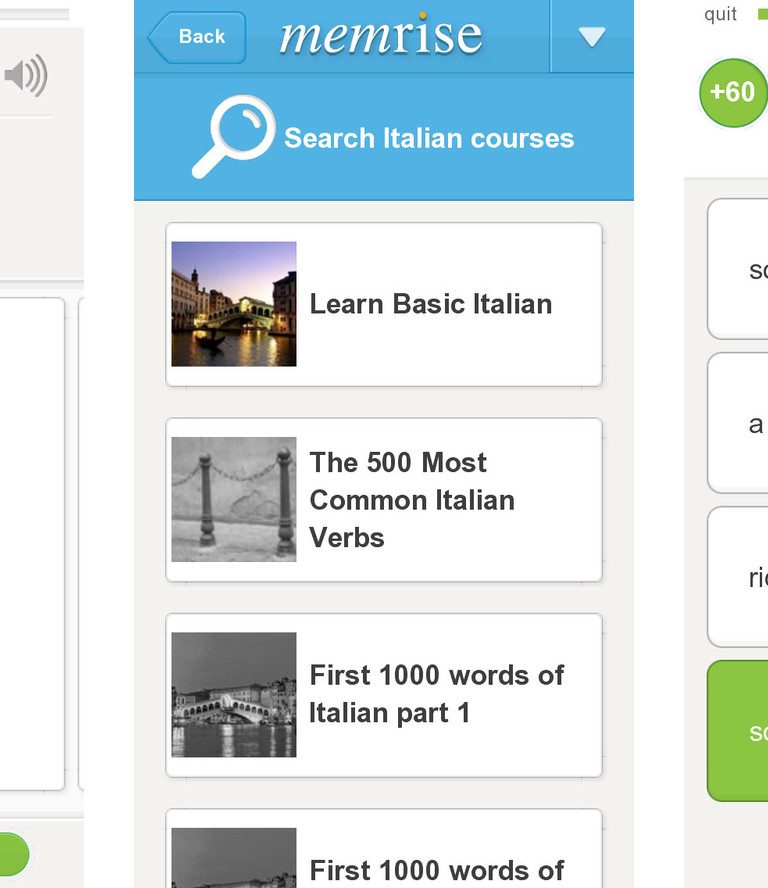Tap the bottom course's partially visible thumbnail
768x888 pixels.
(x=234, y=858)
